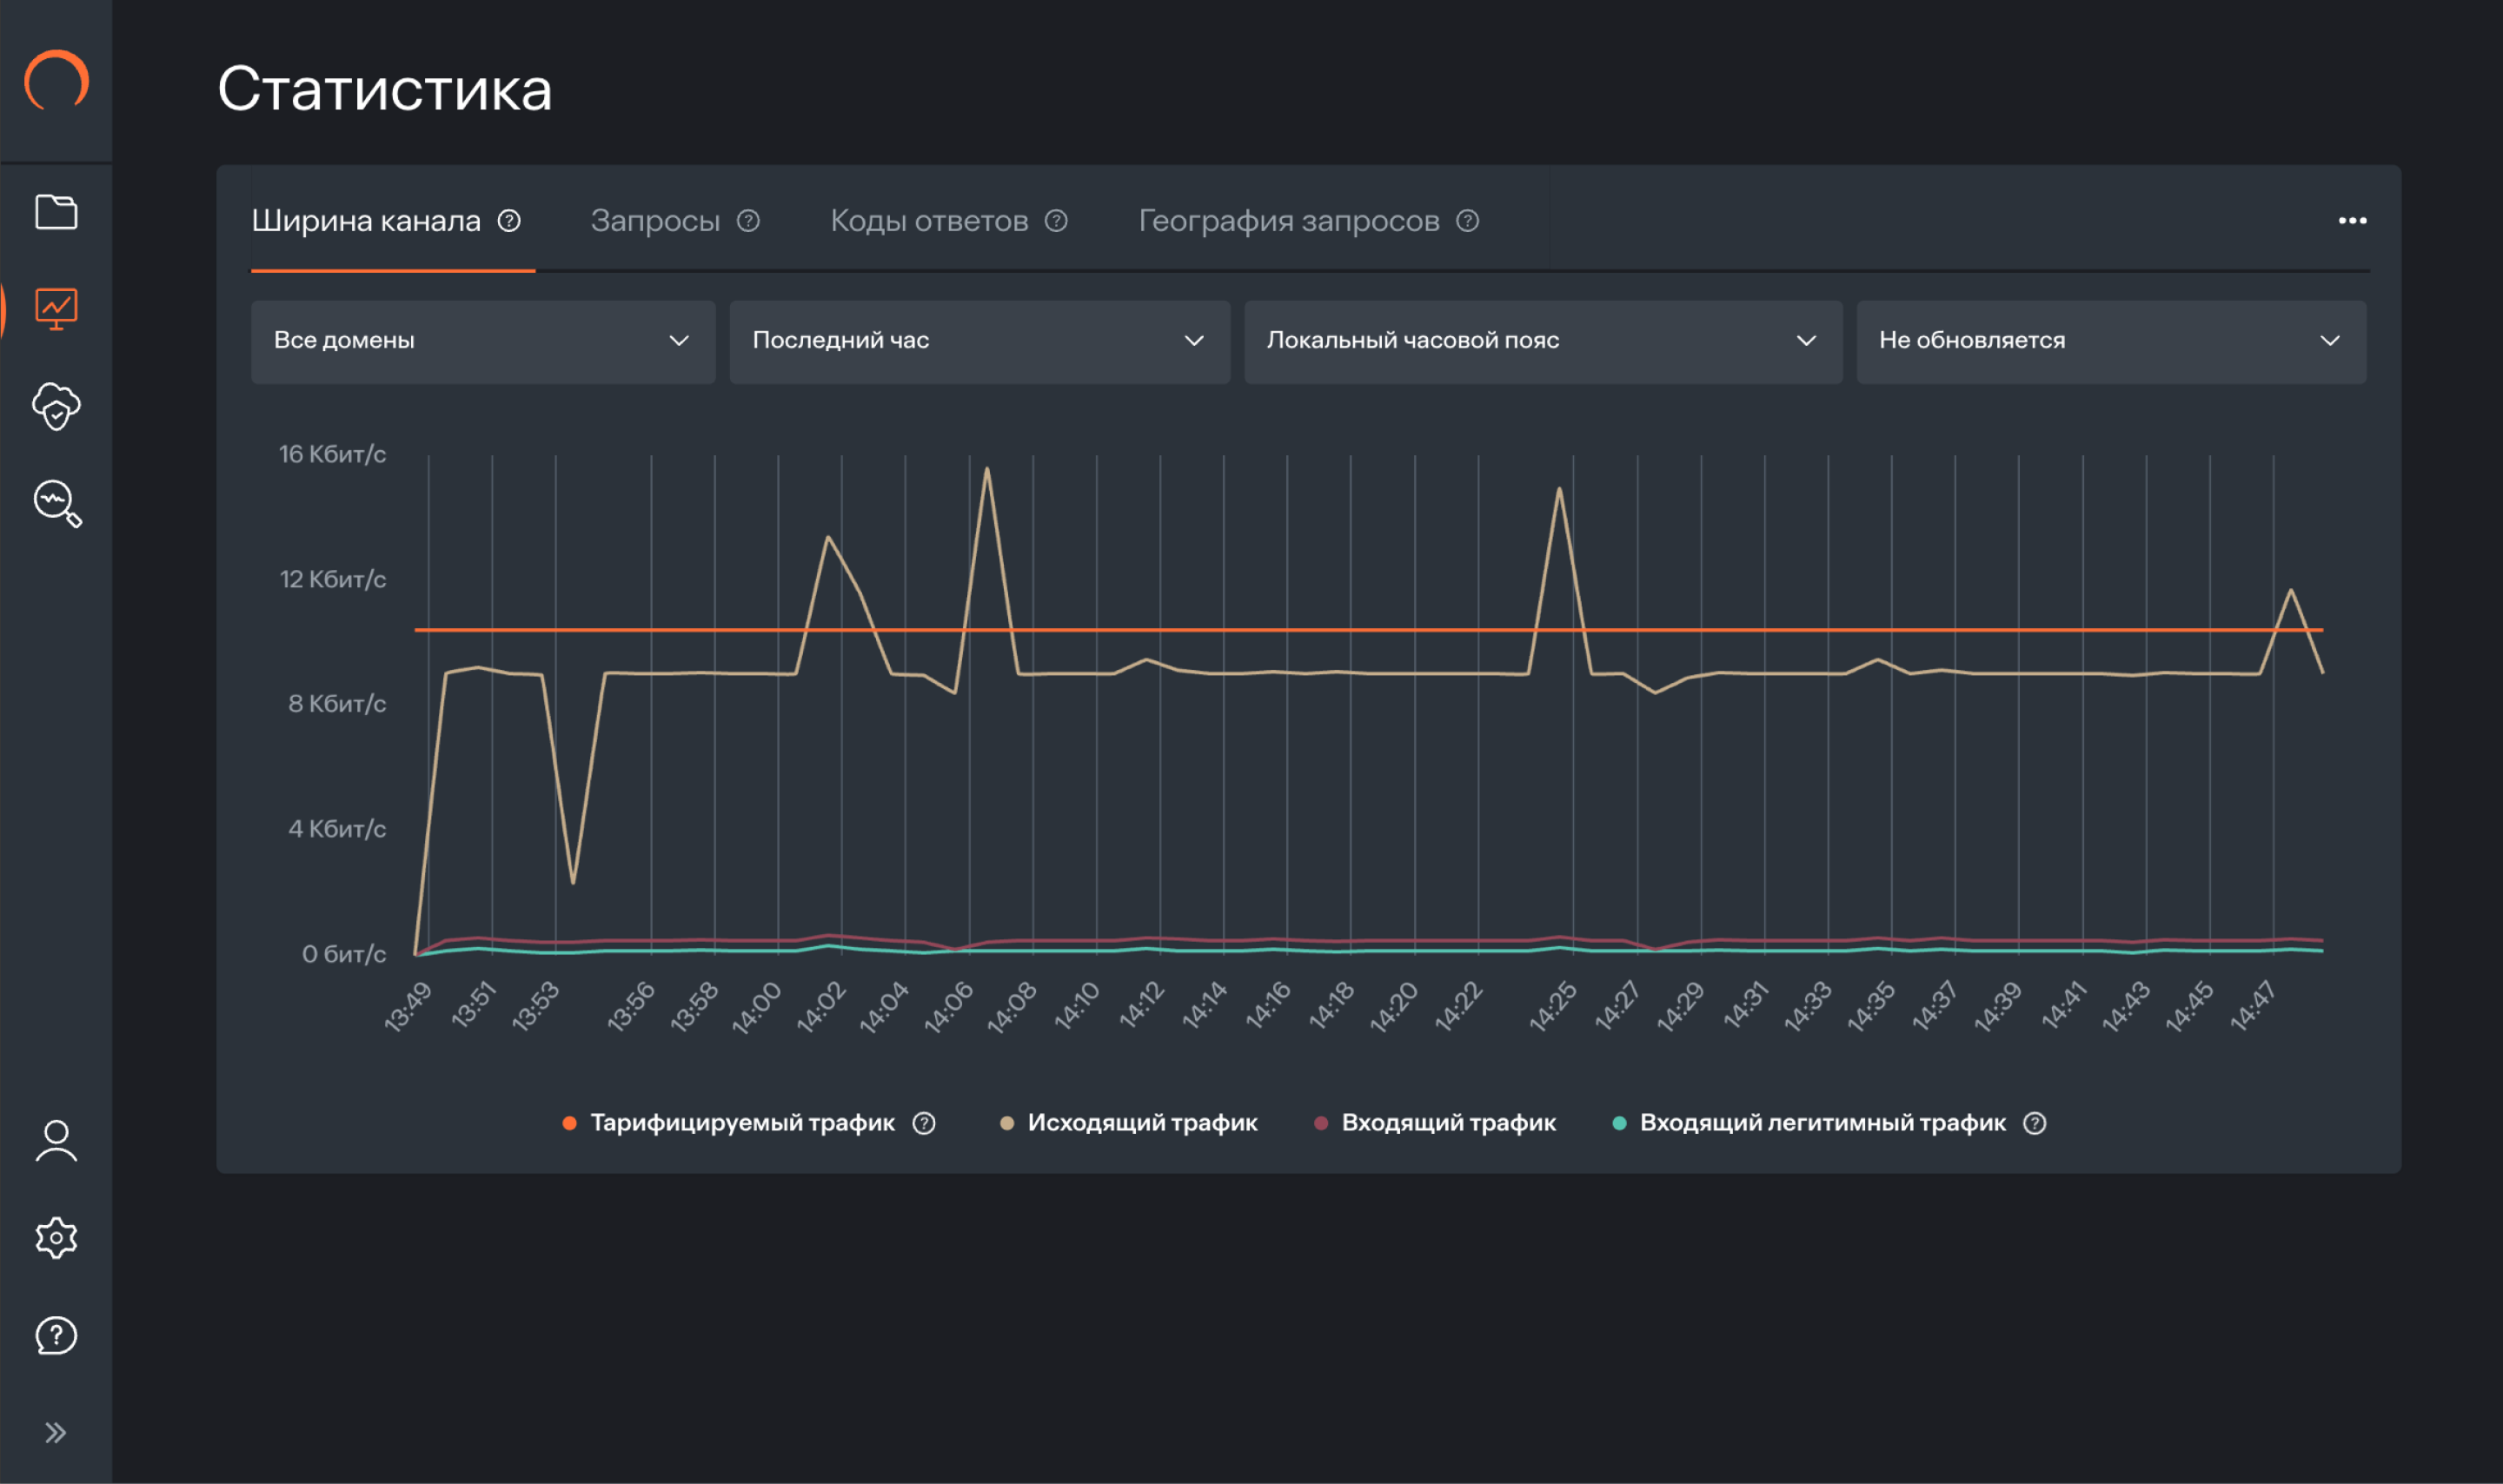Viewport: 2503px width, 1484px height.
Task: Click the crimson Входящий трафик legend dot
Action: coord(1321,1123)
